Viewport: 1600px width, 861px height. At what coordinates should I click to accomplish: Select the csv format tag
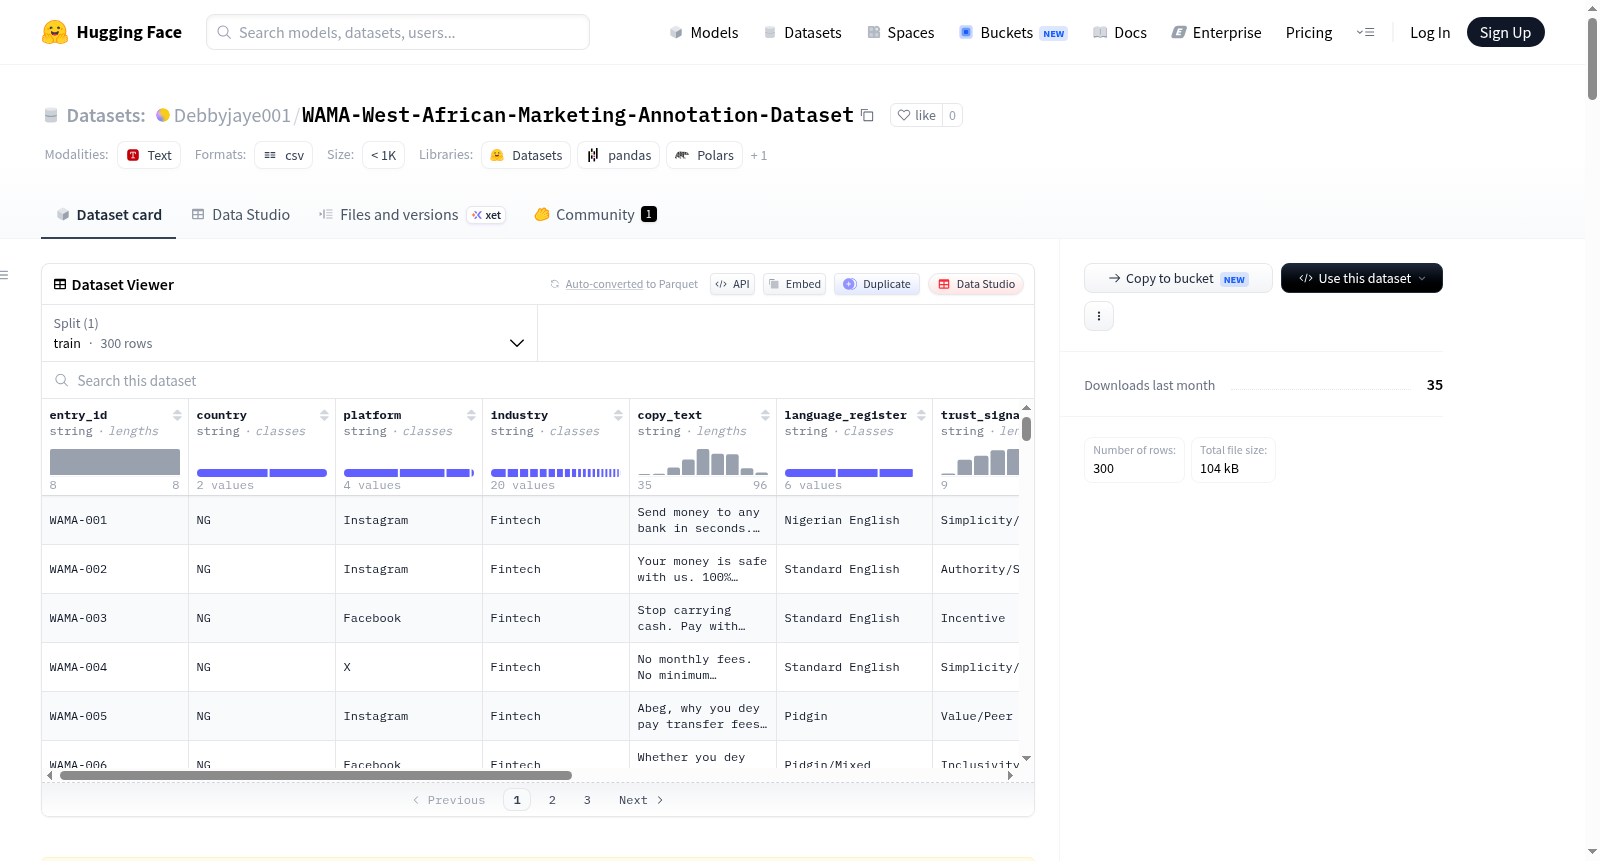click(x=284, y=155)
